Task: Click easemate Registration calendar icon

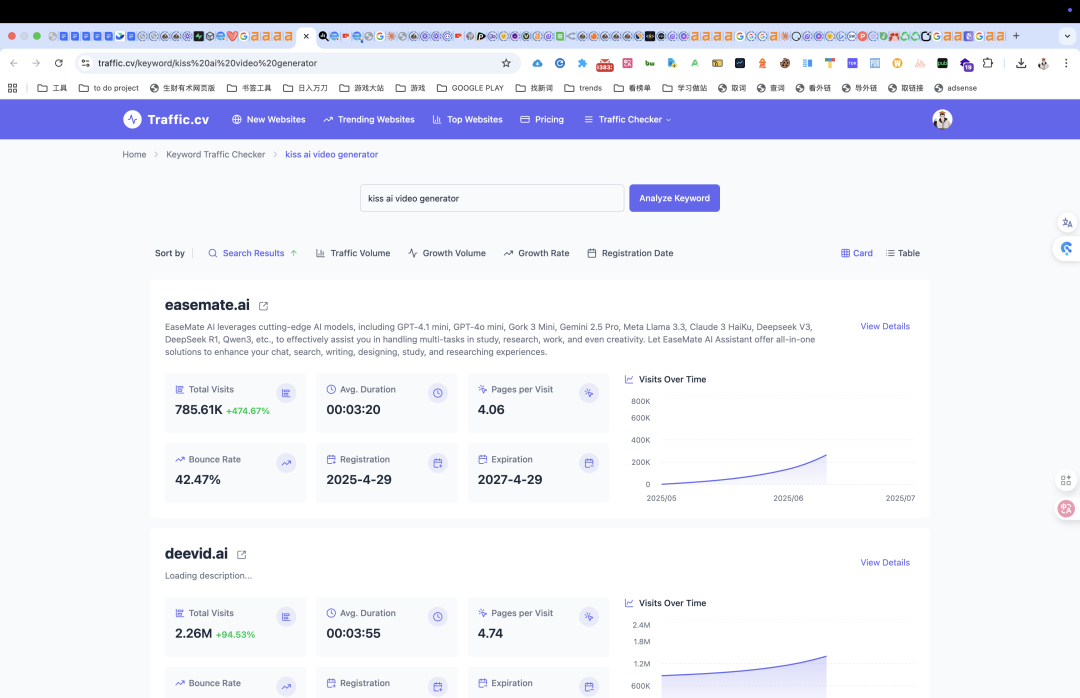Action: pos(437,463)
